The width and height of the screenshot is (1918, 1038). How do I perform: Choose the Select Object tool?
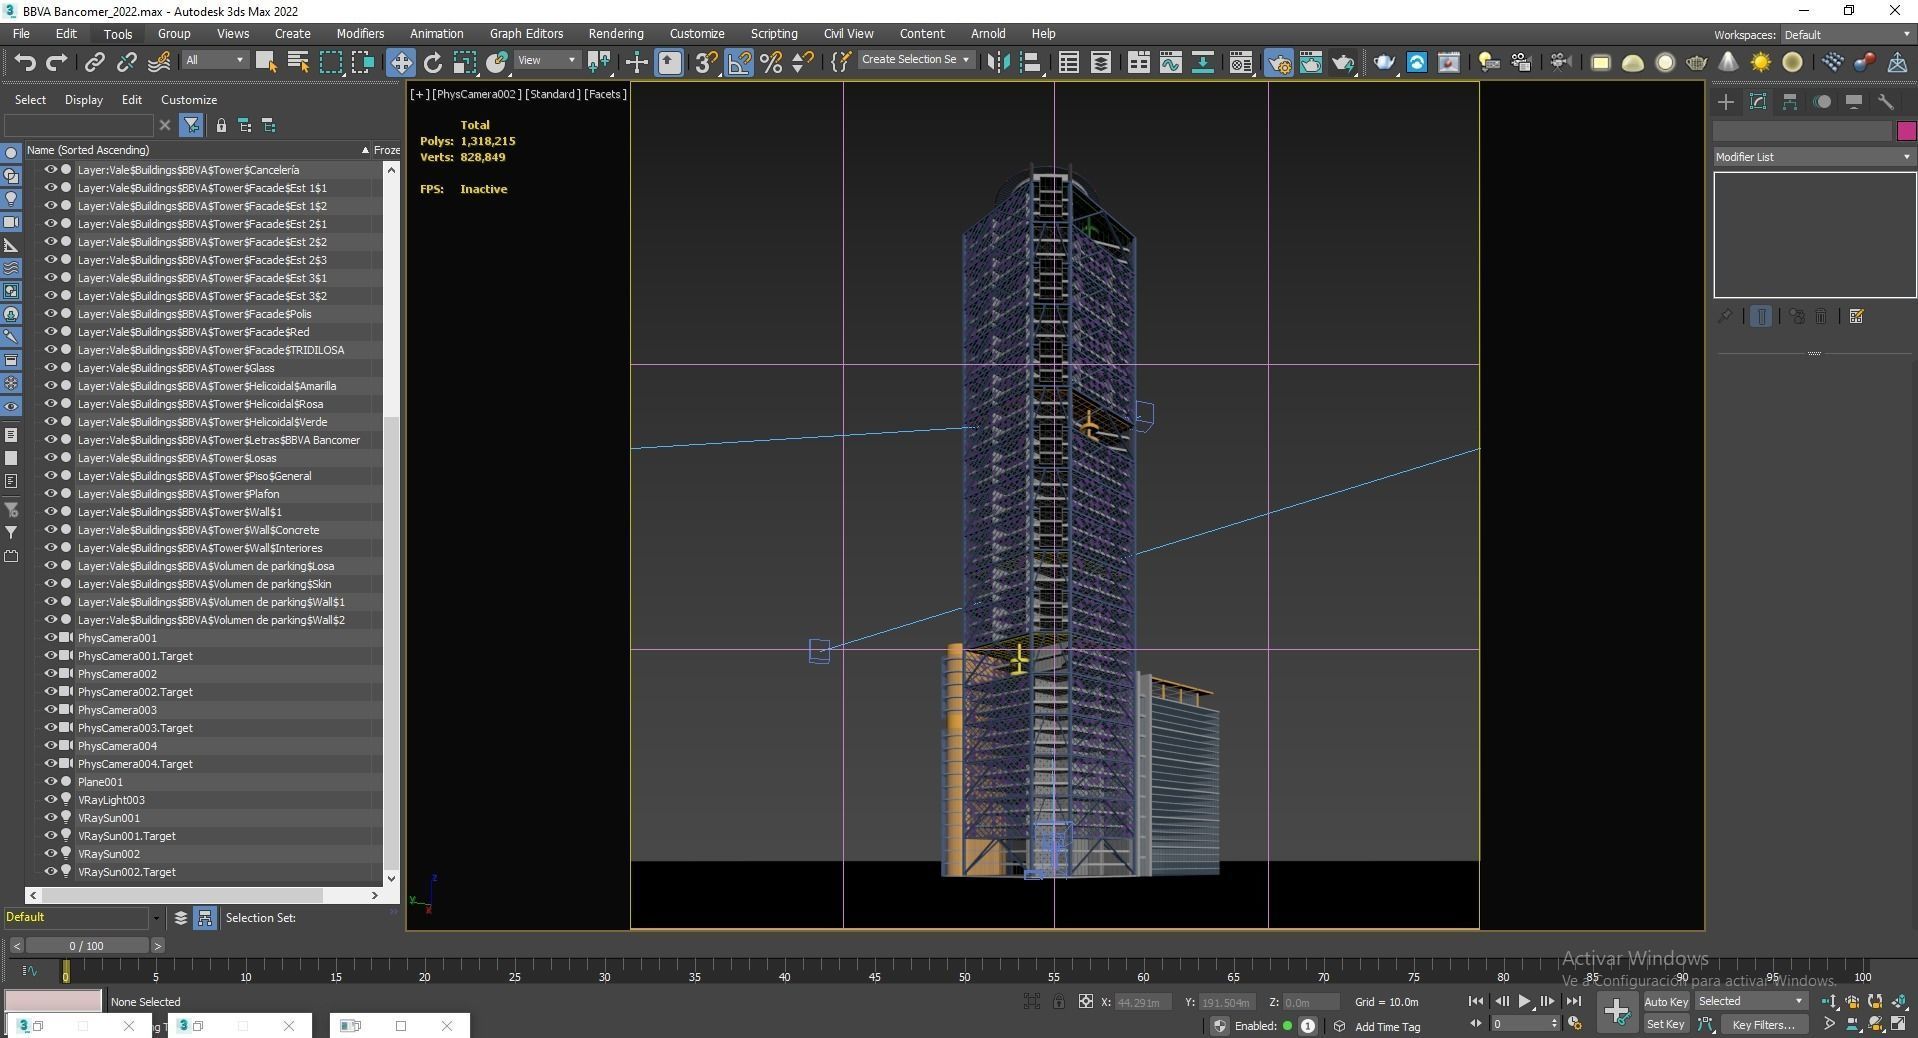tap(266, 62)
